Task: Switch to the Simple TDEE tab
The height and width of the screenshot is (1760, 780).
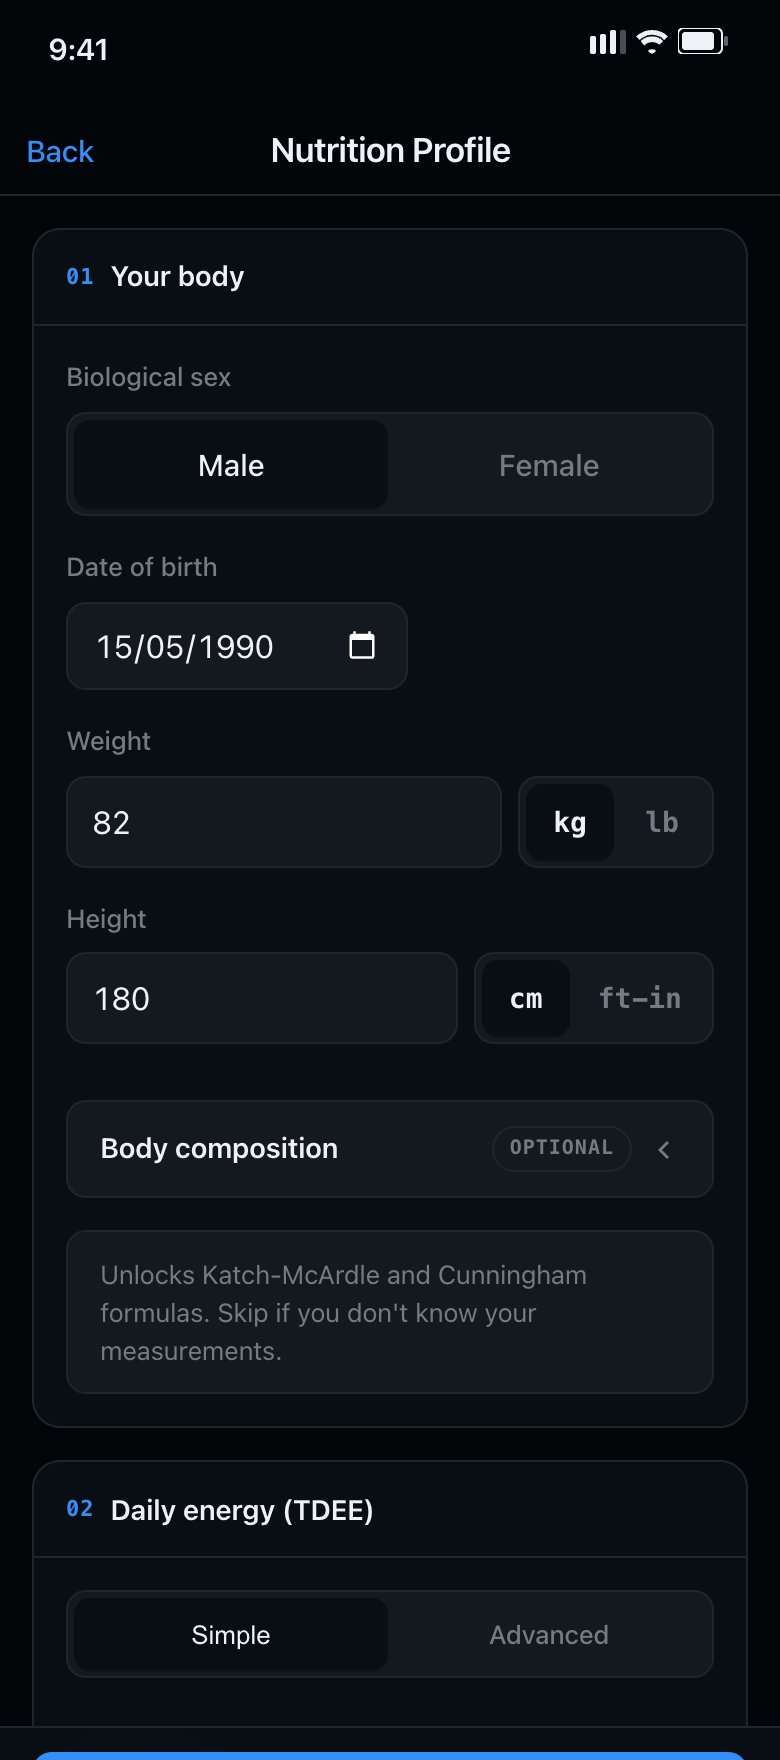Action: tap(231, 1635)
